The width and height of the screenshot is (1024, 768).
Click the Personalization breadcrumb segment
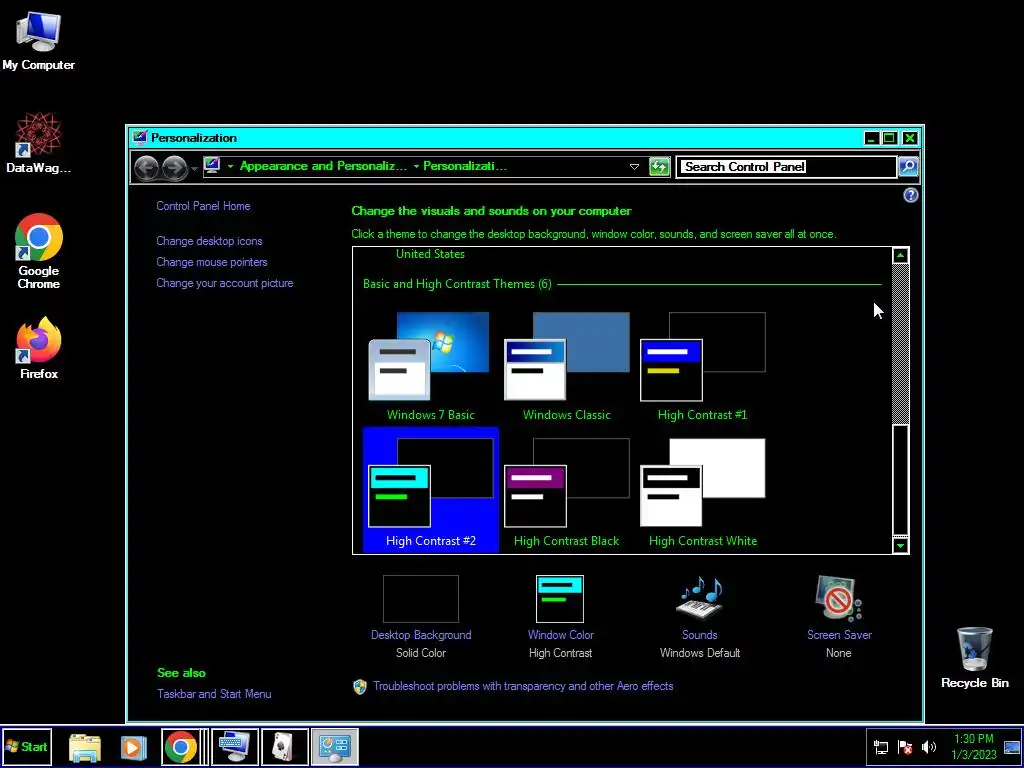pos(465,166)
